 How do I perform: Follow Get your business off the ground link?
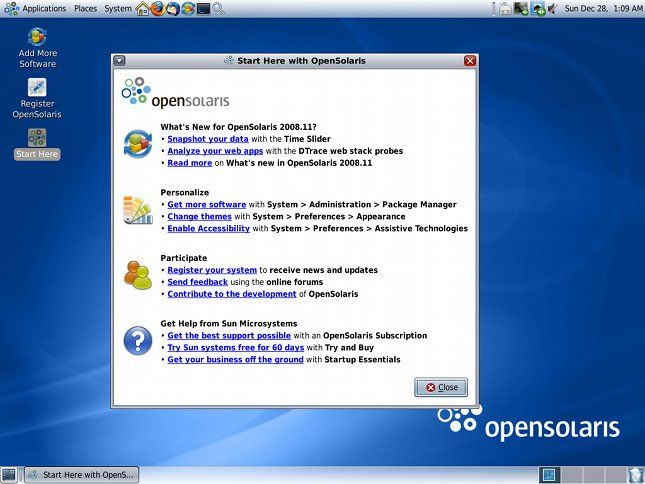235,359
